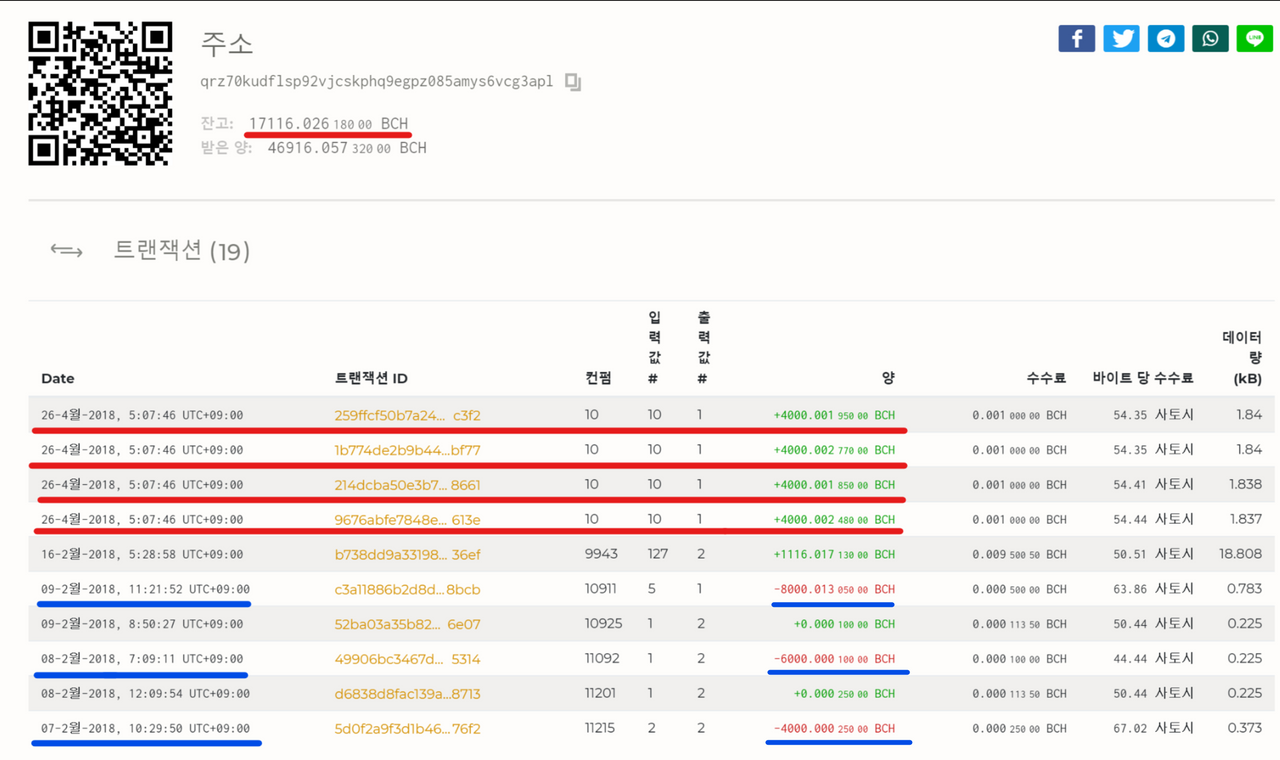The image size is (1280, 760).
Task: Open transaction 9676abfe7848e... 613e
Action: point(407,520)
